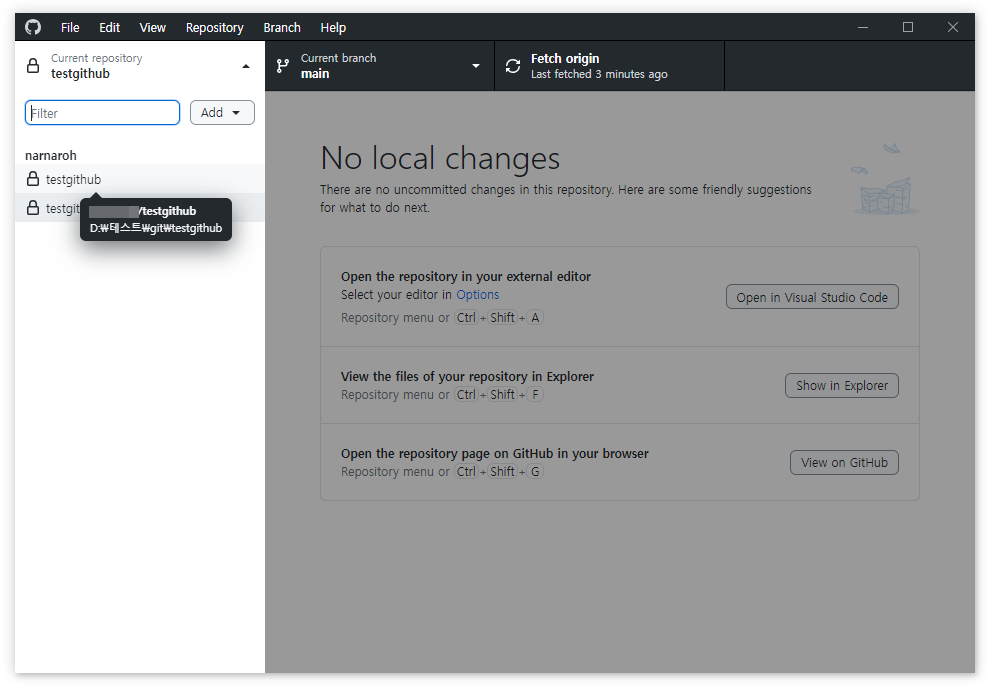Click 'View the files of your repository' title
The image size is (993, 689).
pyautogui.click(x=467, y=377)
